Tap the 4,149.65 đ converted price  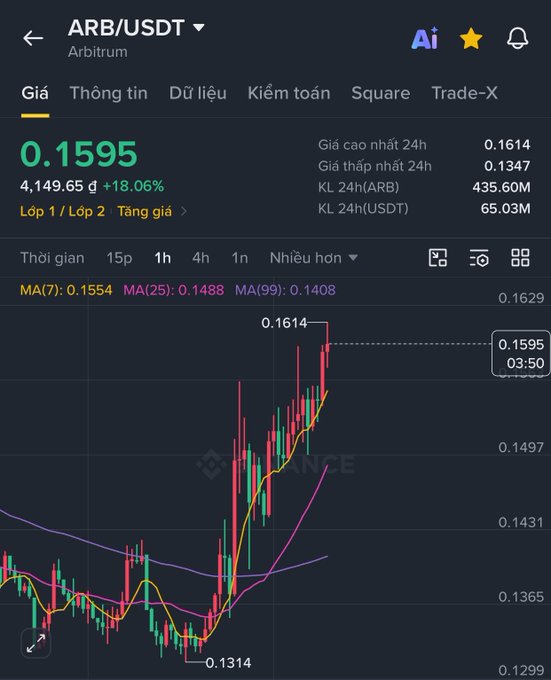59,186
